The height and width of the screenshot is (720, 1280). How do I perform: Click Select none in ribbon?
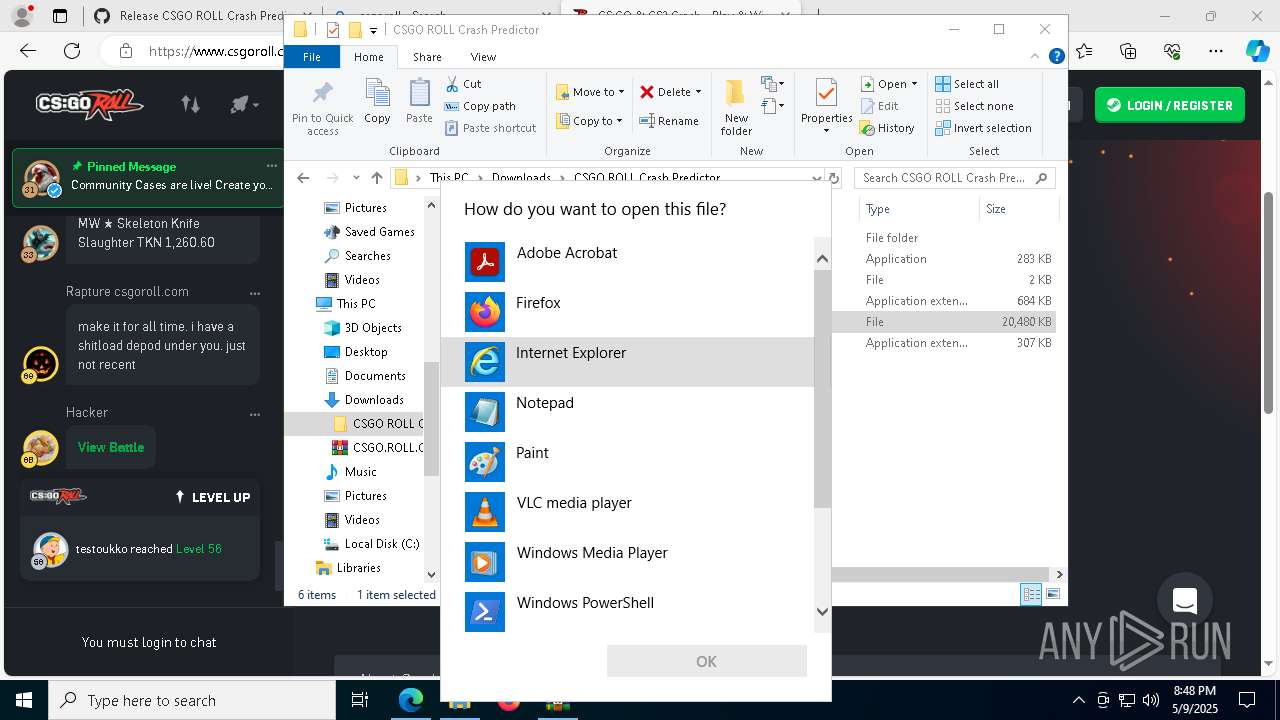click(x=974, y=106)
